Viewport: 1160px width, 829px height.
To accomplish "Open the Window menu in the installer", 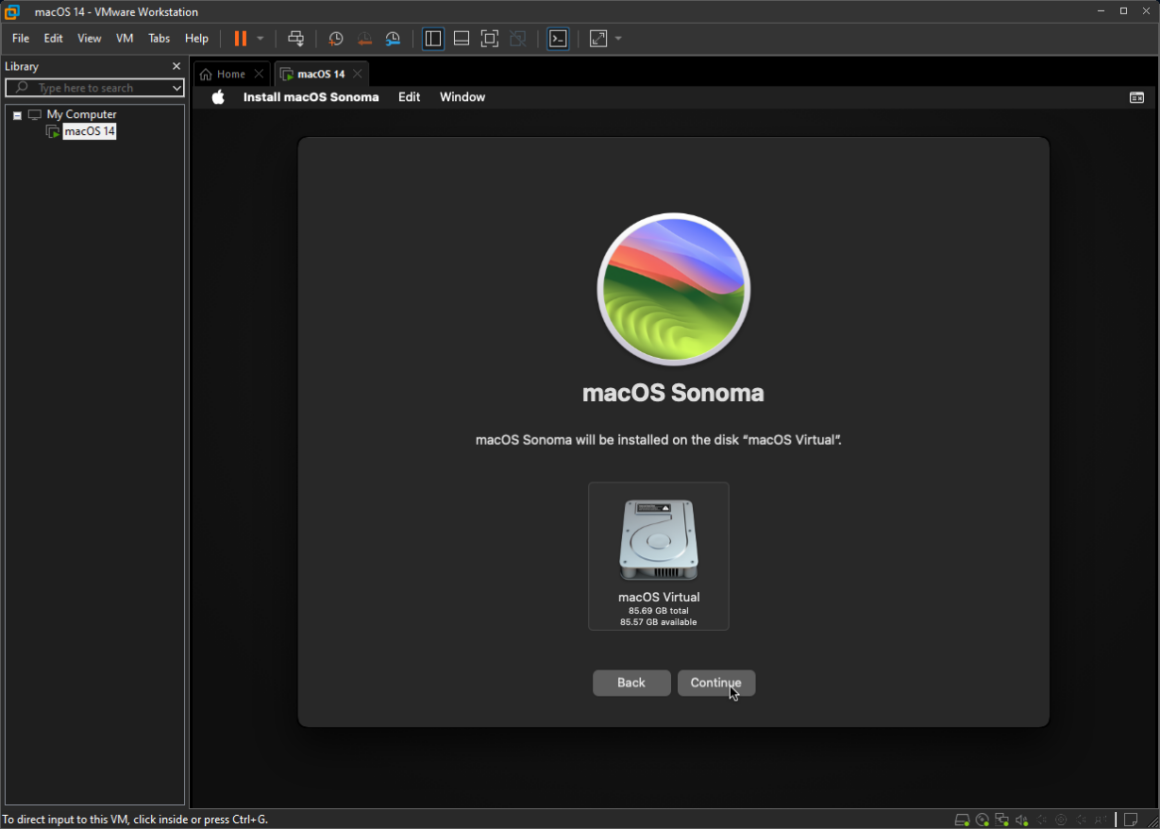I will [x=462, y=97].
